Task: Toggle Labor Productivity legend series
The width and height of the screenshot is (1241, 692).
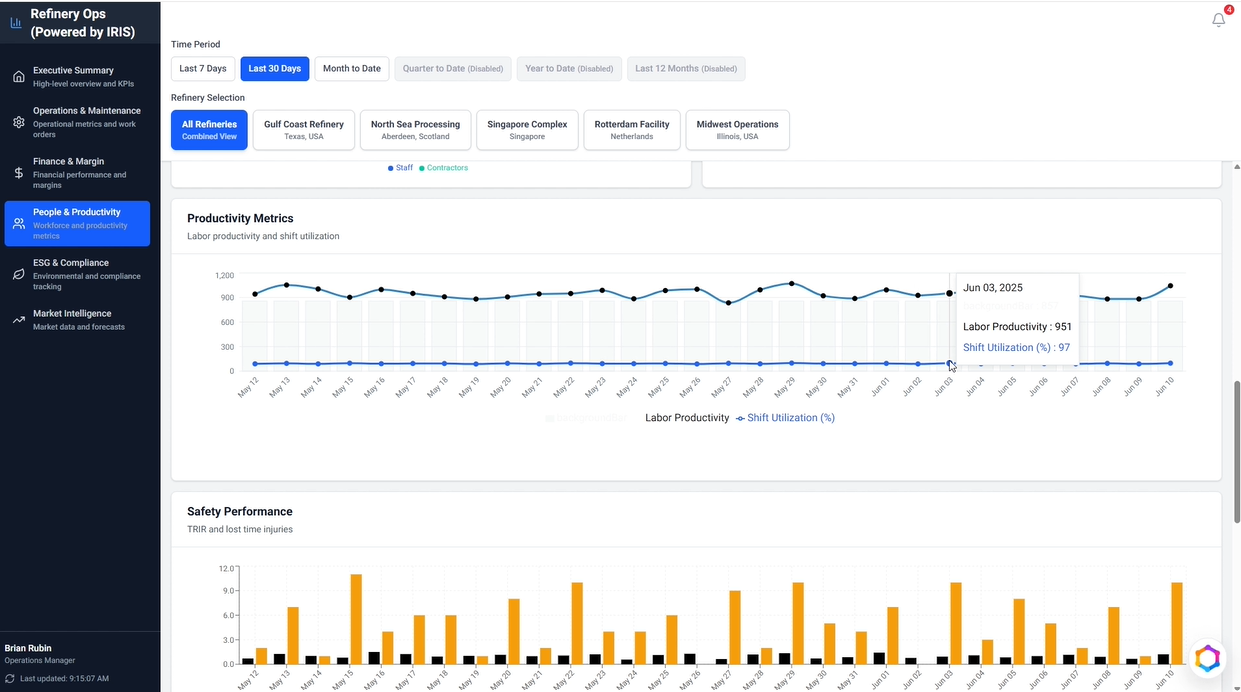Action: (x=687, y=418)
